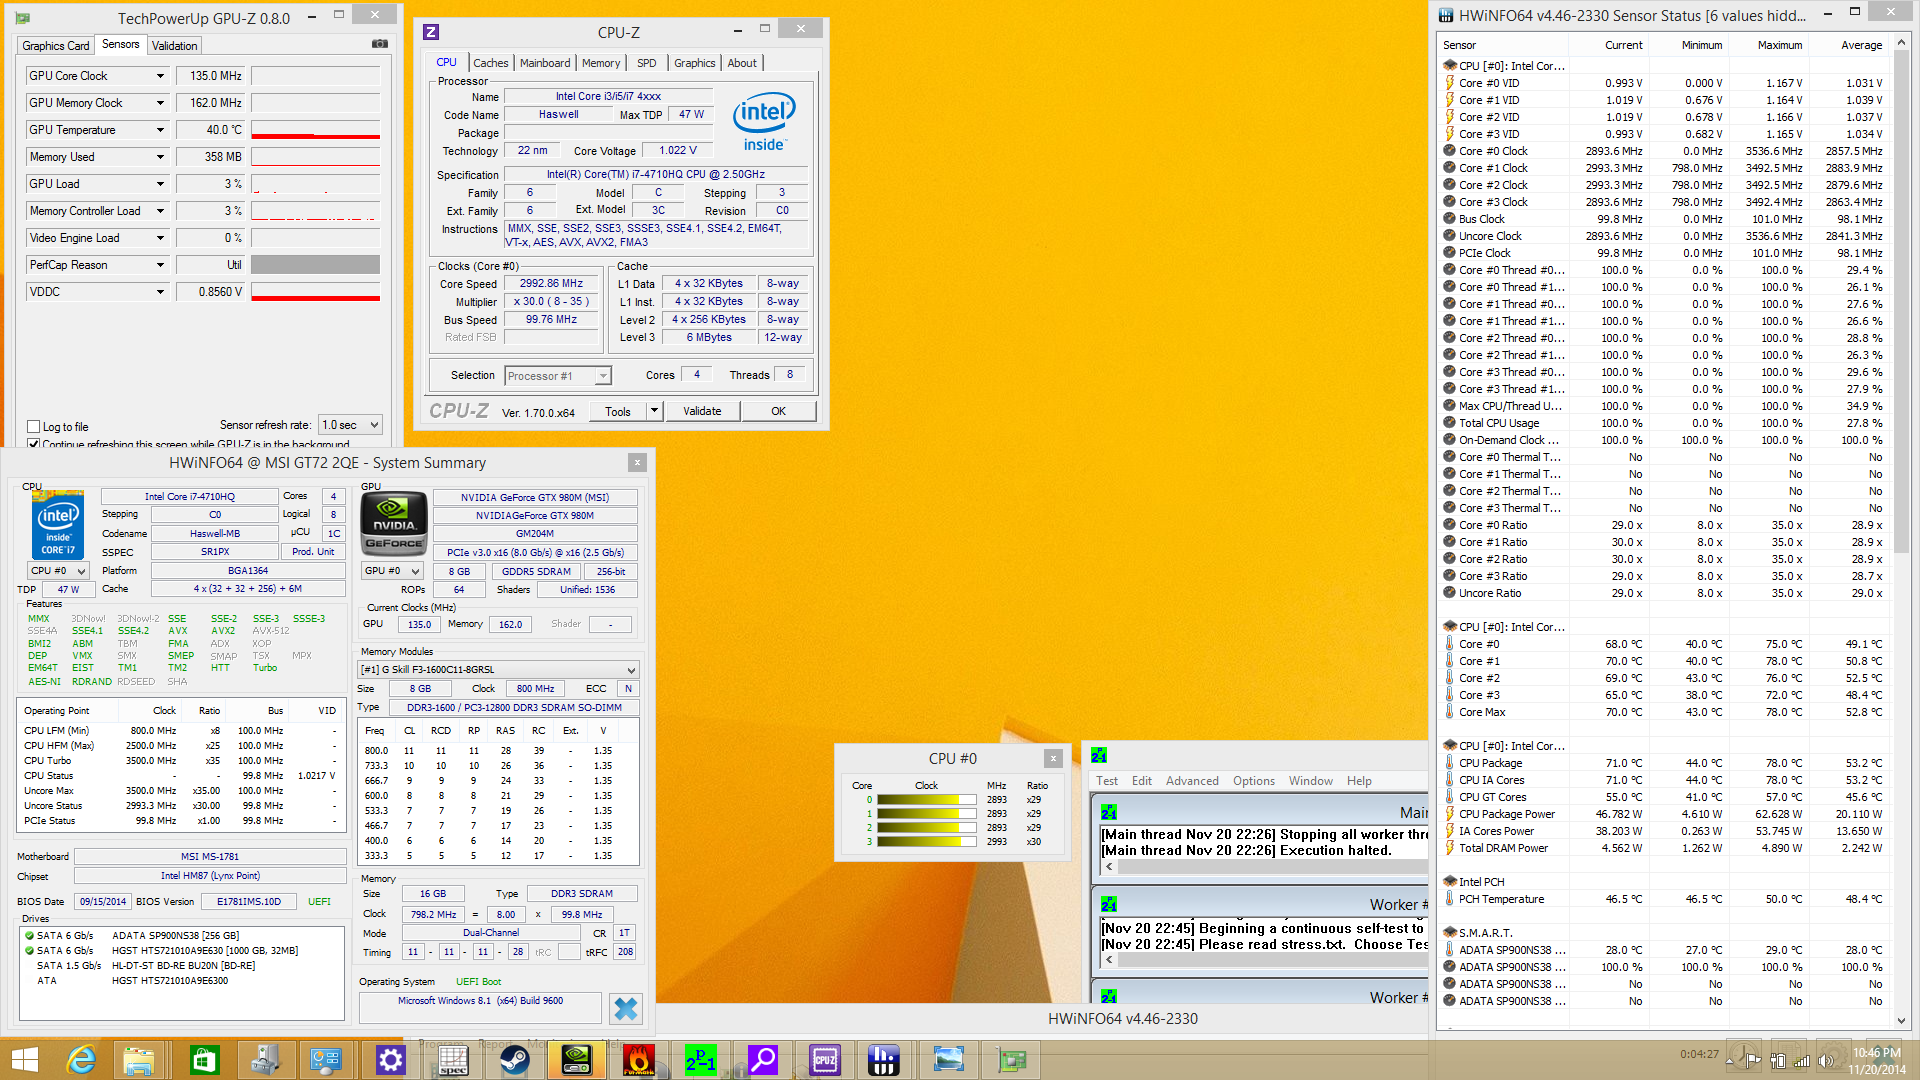Image resolution: width=1920 pixels, height=1080 pixels.
Task: Open Prime95 from the taskbar
Action: pyautogui.click(x=701, y=1060)
